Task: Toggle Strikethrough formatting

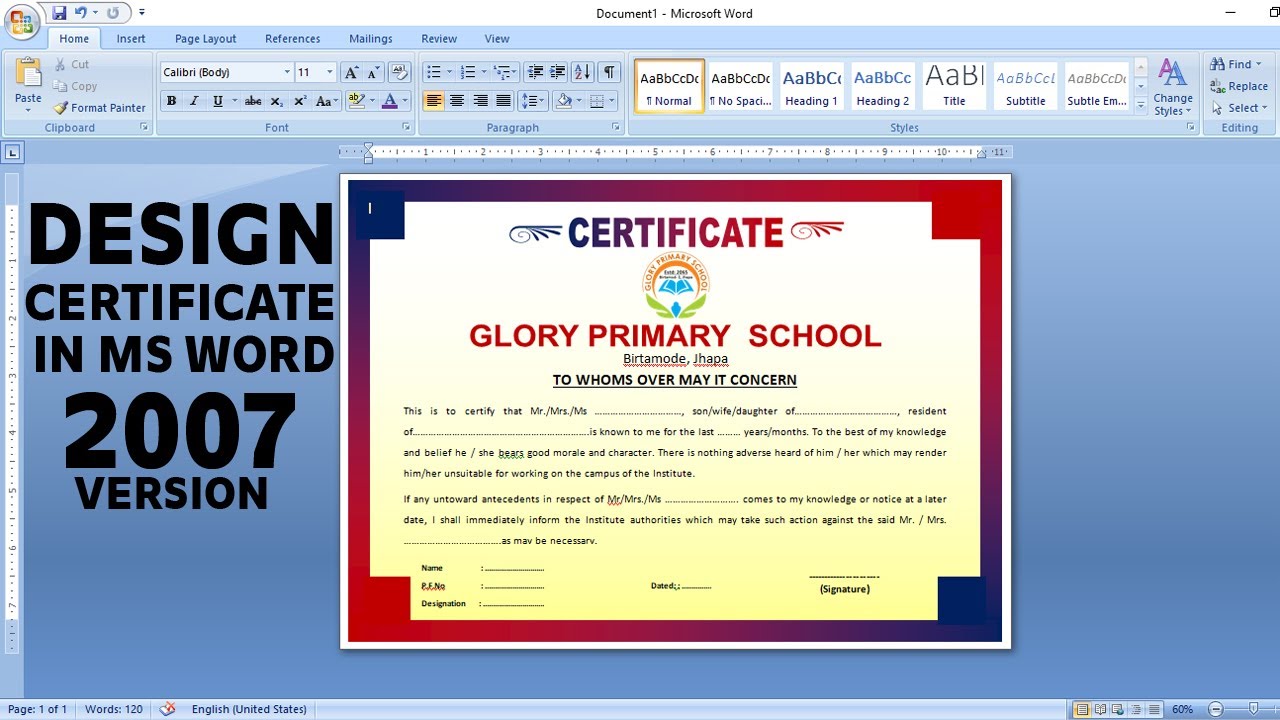Action: point(253,101)
